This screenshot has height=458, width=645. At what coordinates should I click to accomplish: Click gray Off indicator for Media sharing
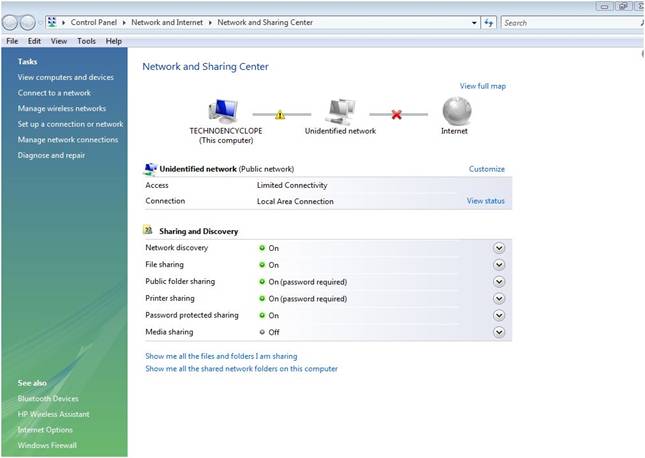[262, 332]
